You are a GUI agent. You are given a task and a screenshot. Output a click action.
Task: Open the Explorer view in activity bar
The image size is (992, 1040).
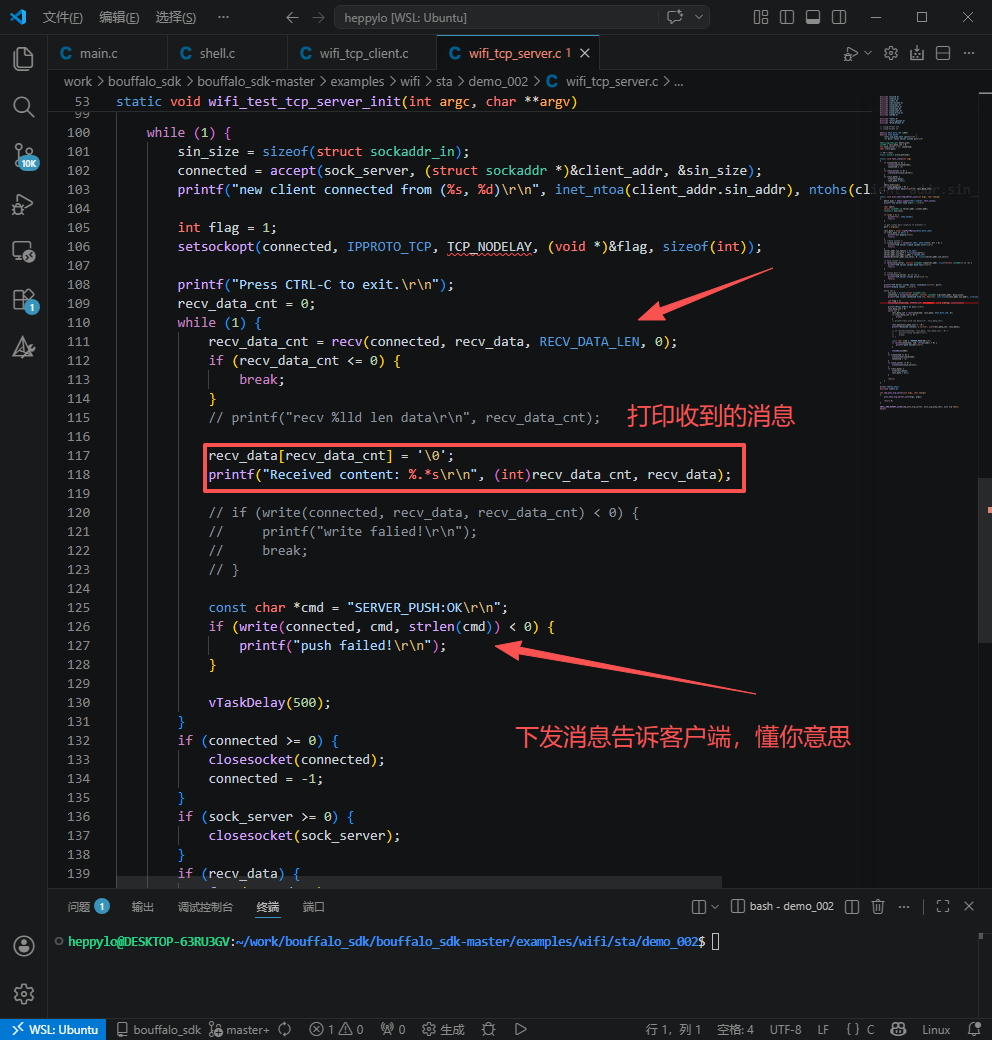click(23, 59)
